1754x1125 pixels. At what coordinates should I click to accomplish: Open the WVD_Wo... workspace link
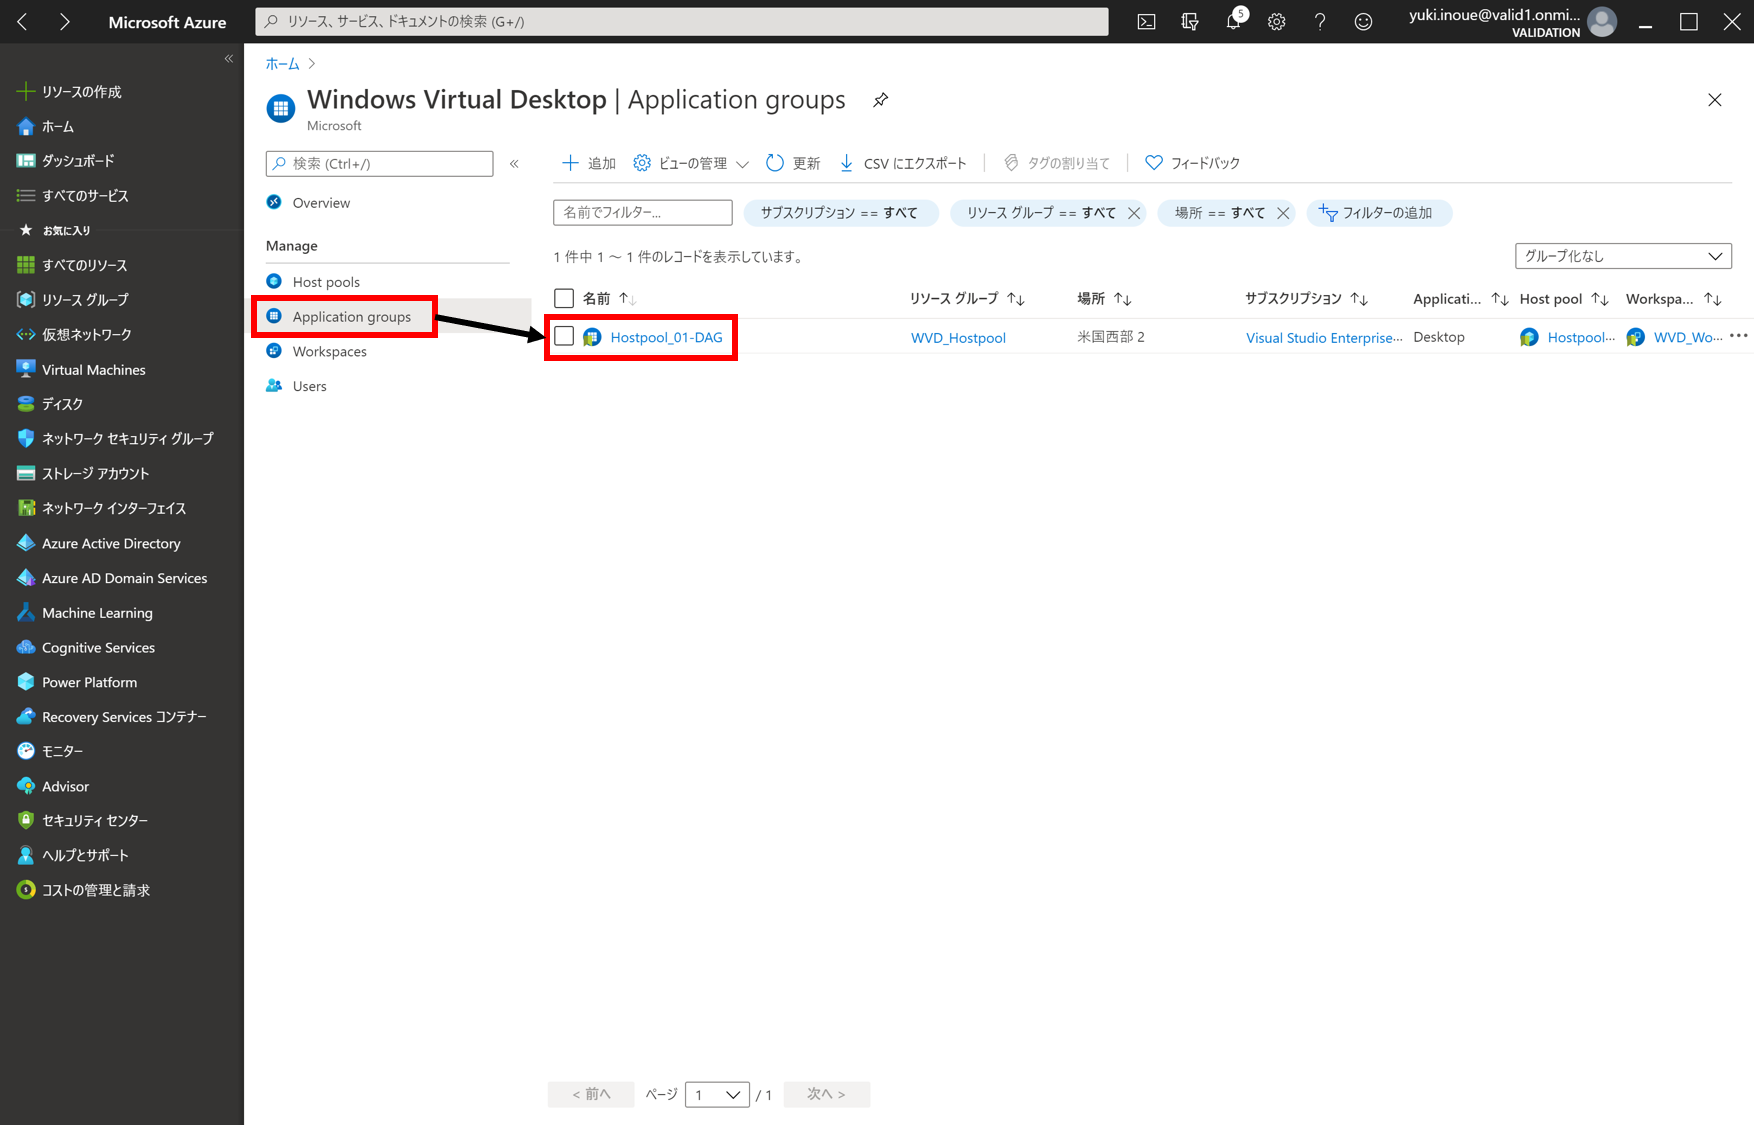click(1688, 338)
